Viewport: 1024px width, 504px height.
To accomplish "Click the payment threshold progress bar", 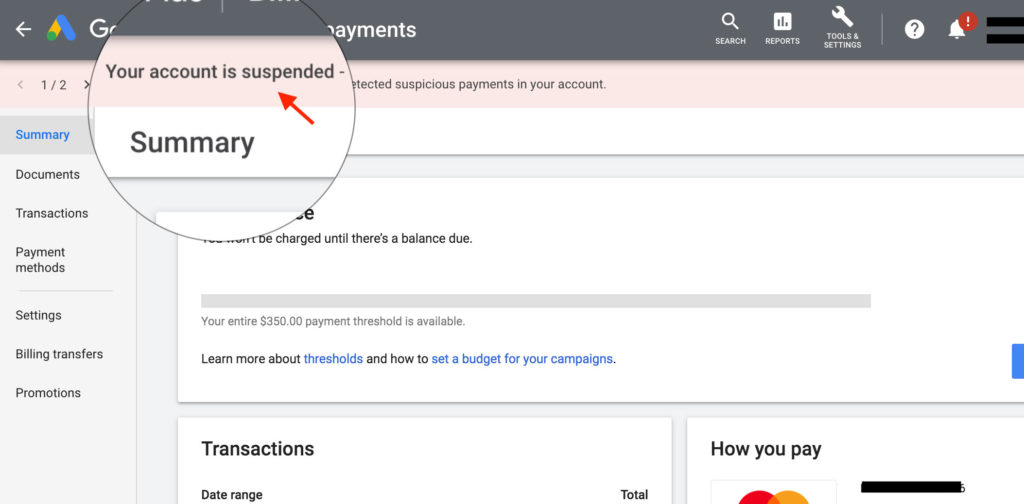I will tap(536, 301).
